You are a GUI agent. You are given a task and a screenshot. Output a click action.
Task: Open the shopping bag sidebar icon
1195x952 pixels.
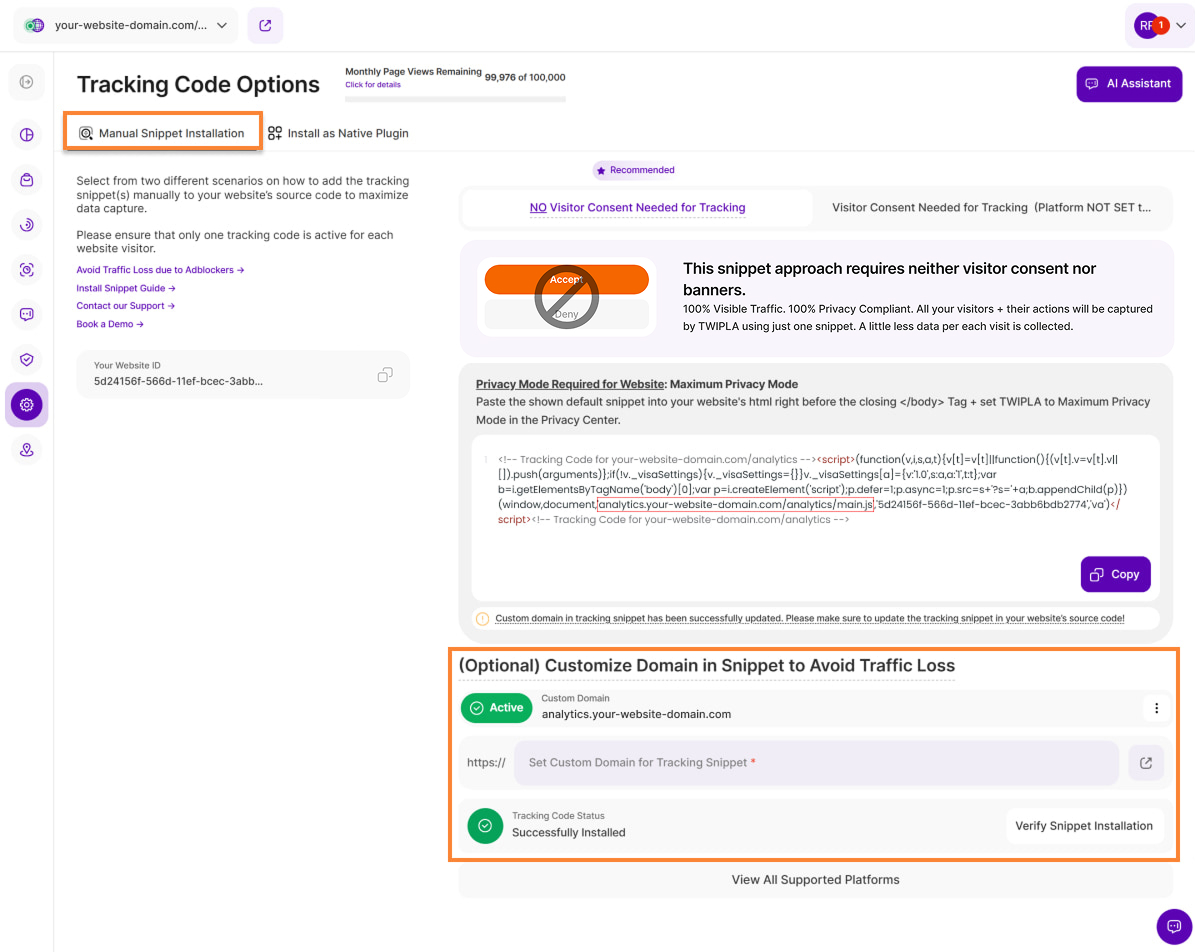click(26, 180)
